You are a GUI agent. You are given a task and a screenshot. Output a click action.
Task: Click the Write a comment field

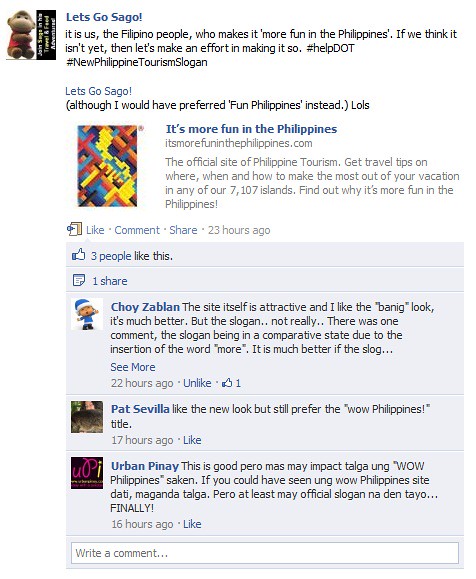point(265,553)
